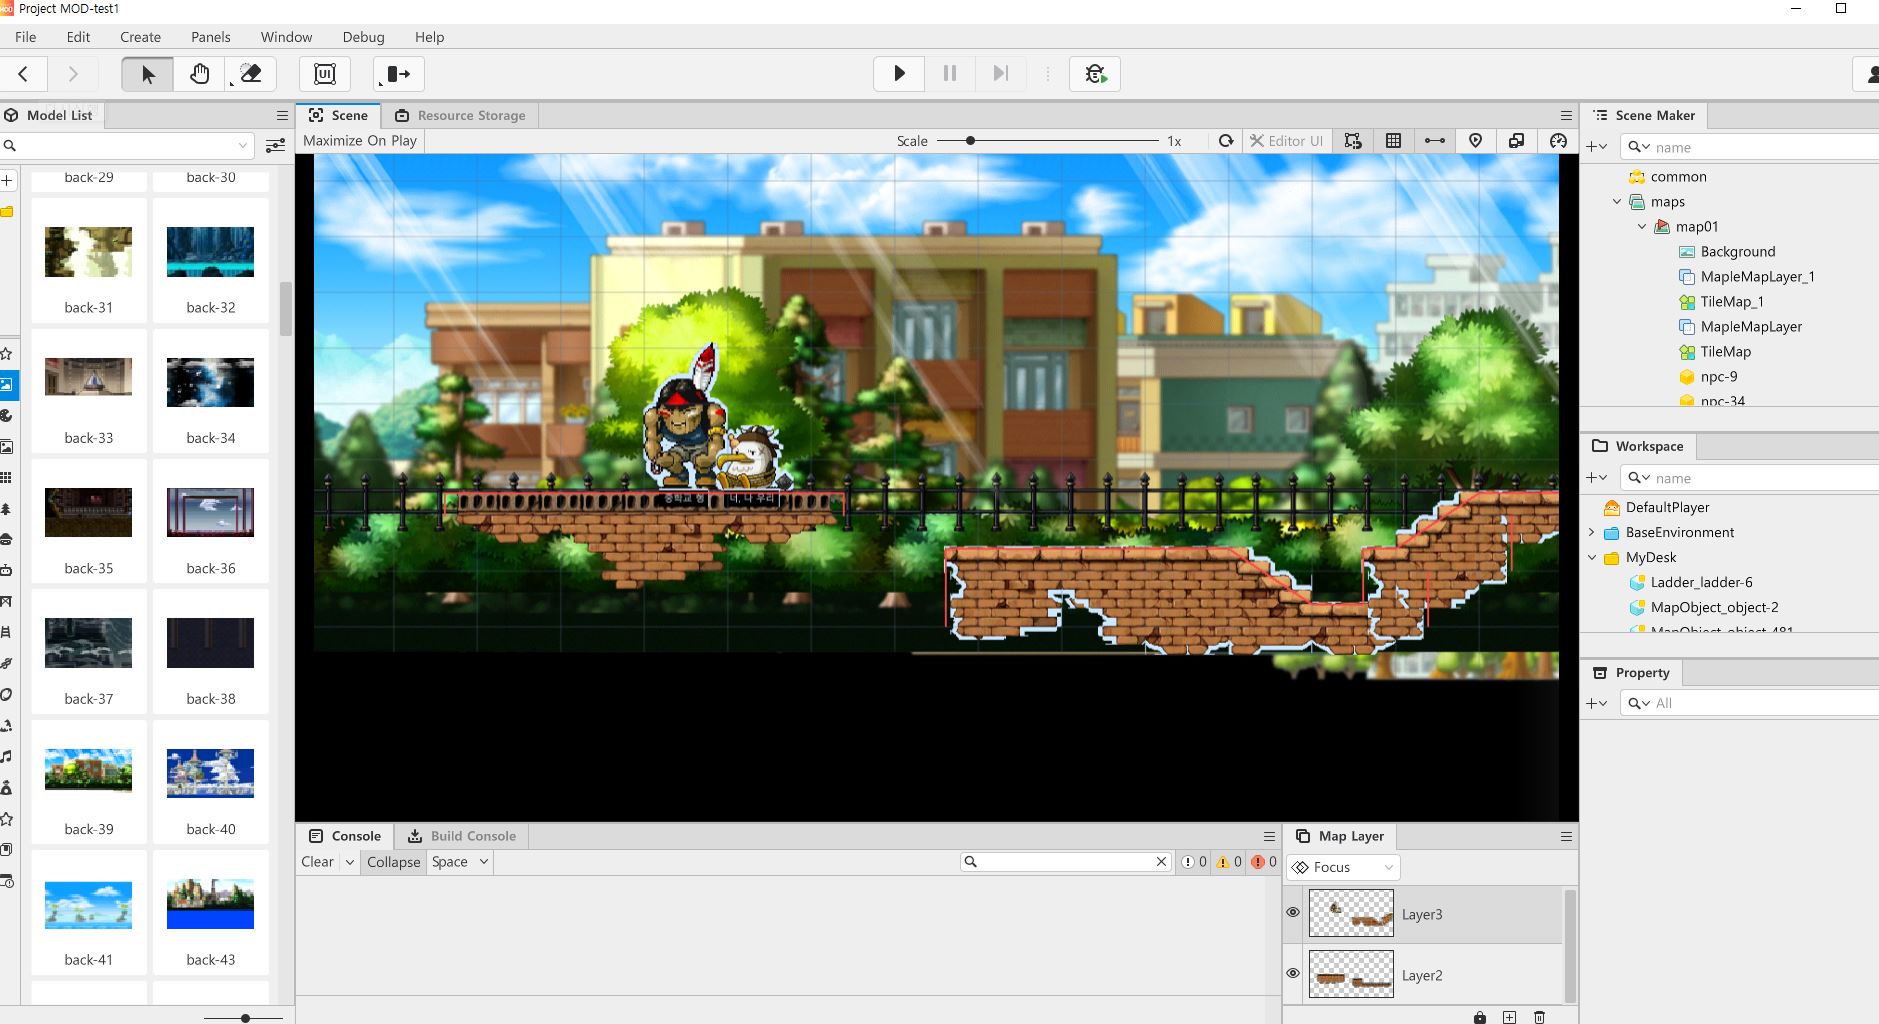The width and height of the screenshot is (1879, 1024).
Task: Pause the running game
Action: point(950,74)
